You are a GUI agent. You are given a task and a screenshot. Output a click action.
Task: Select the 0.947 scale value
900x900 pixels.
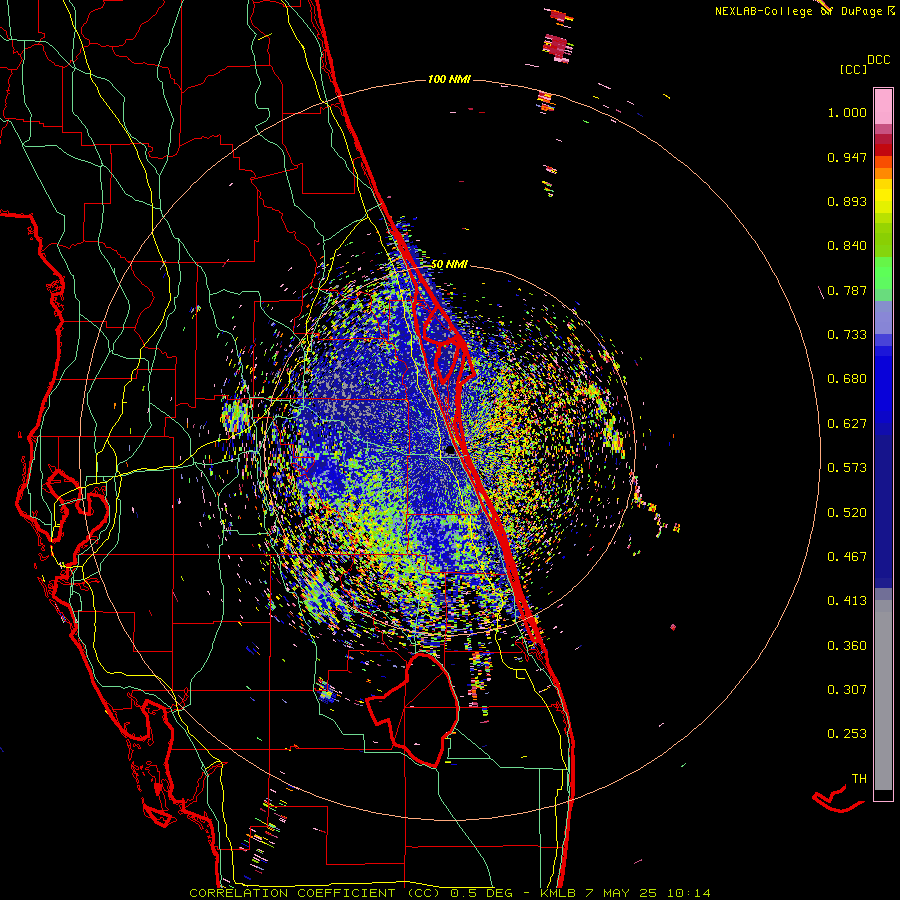pos(847,157)
